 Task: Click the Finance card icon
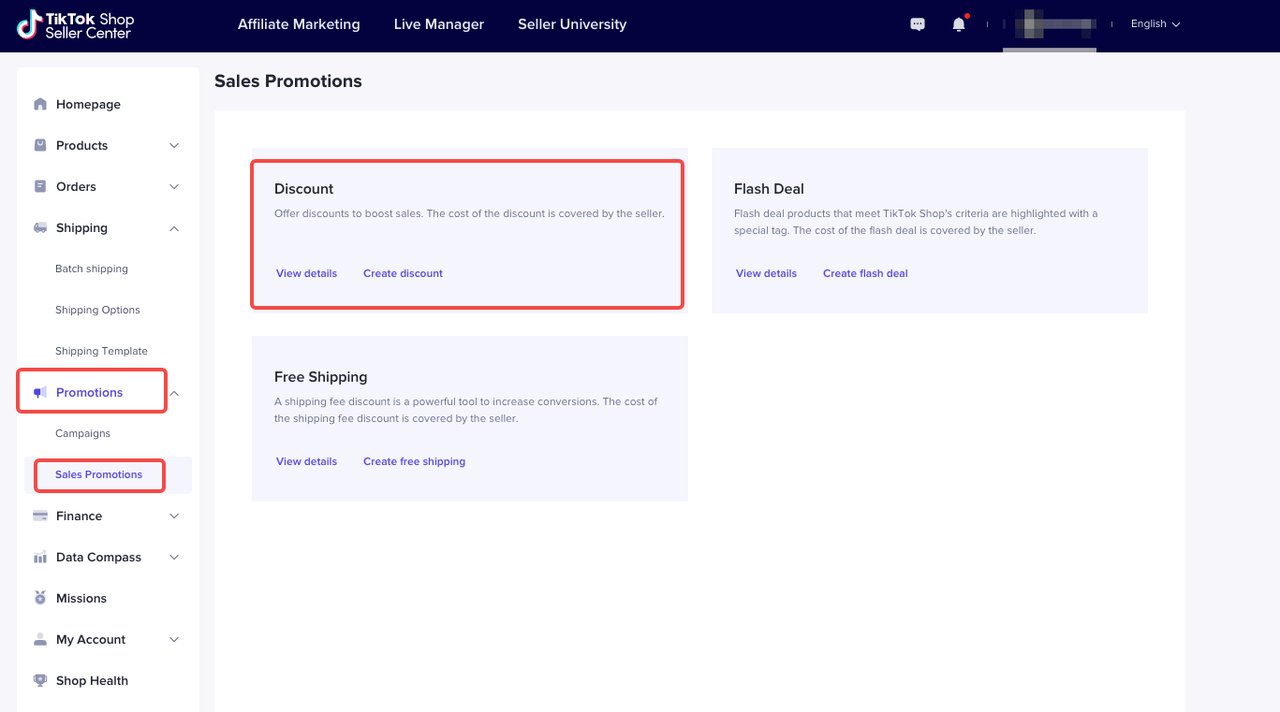click(x=40, y=516)
